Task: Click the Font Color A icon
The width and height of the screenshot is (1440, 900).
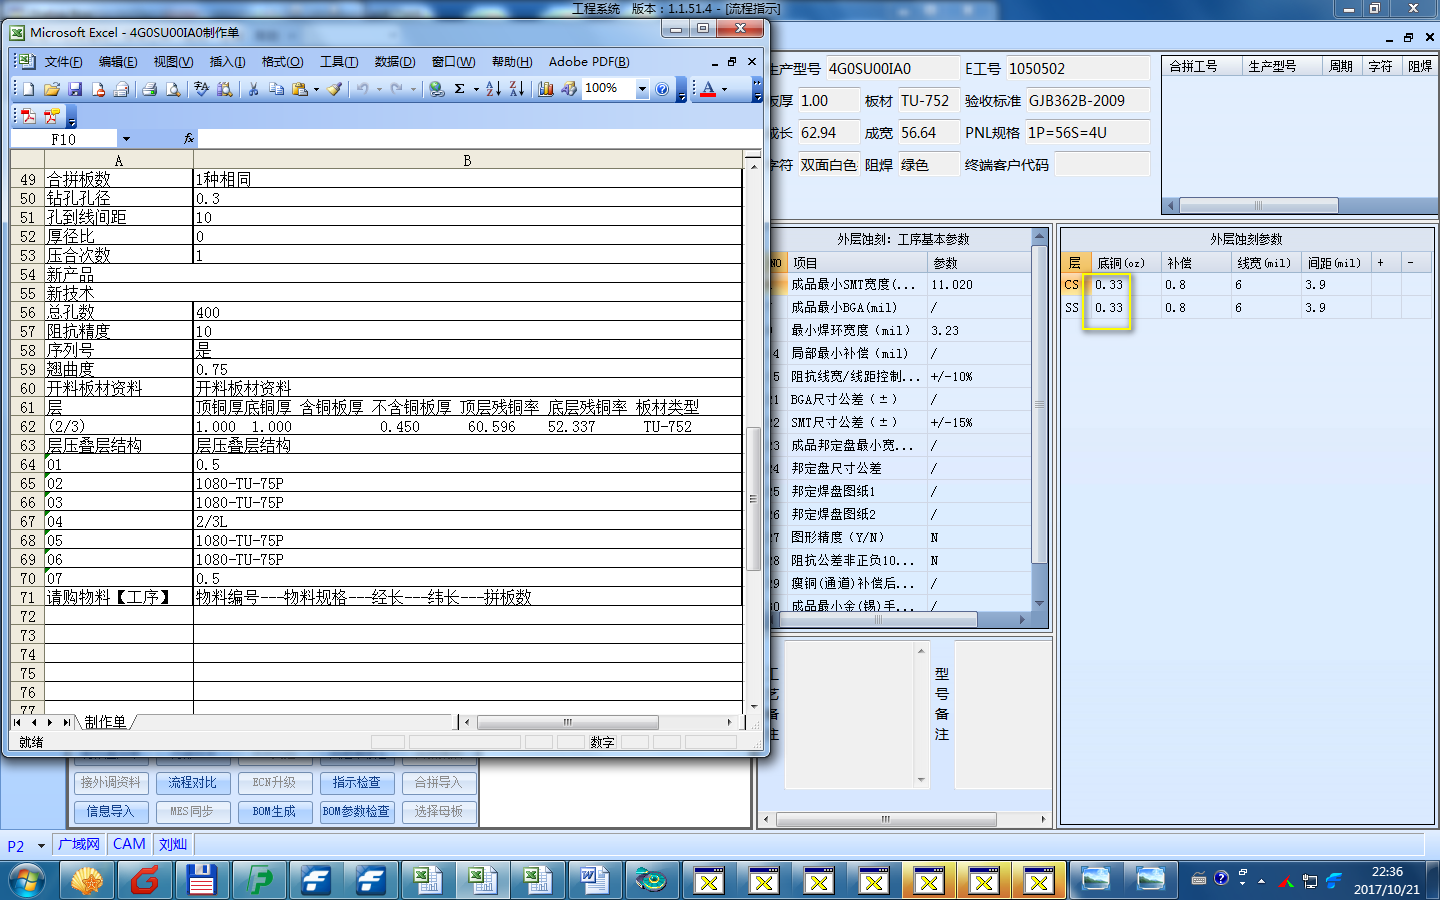Action: 708,89
